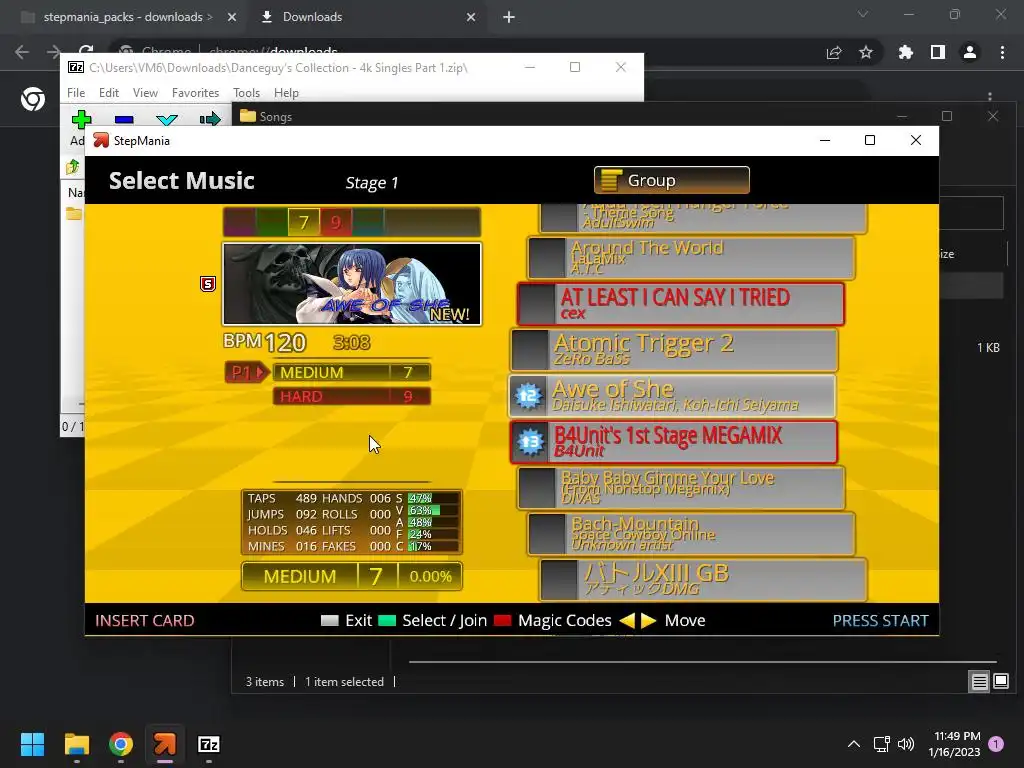Image resolution: width=1024 pixels, height=768 pixels.
Task: Open a new Chrome tab
Action: point(509,17)
